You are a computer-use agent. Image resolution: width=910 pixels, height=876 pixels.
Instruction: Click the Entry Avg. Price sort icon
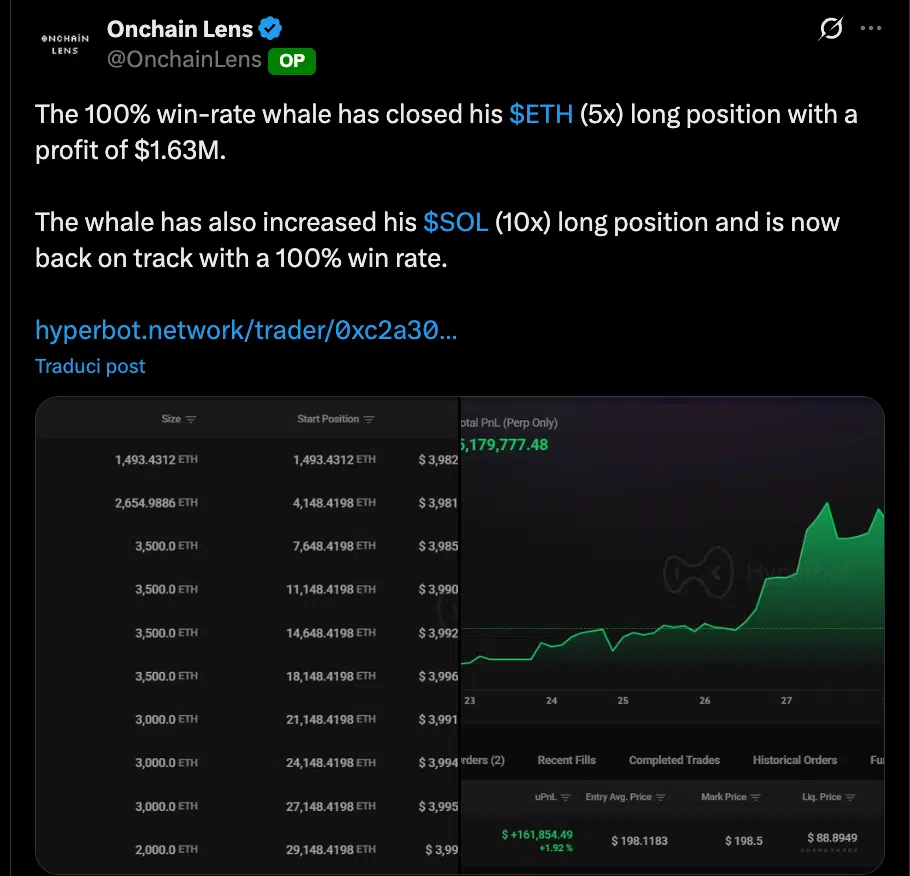(x=659, y=797)
